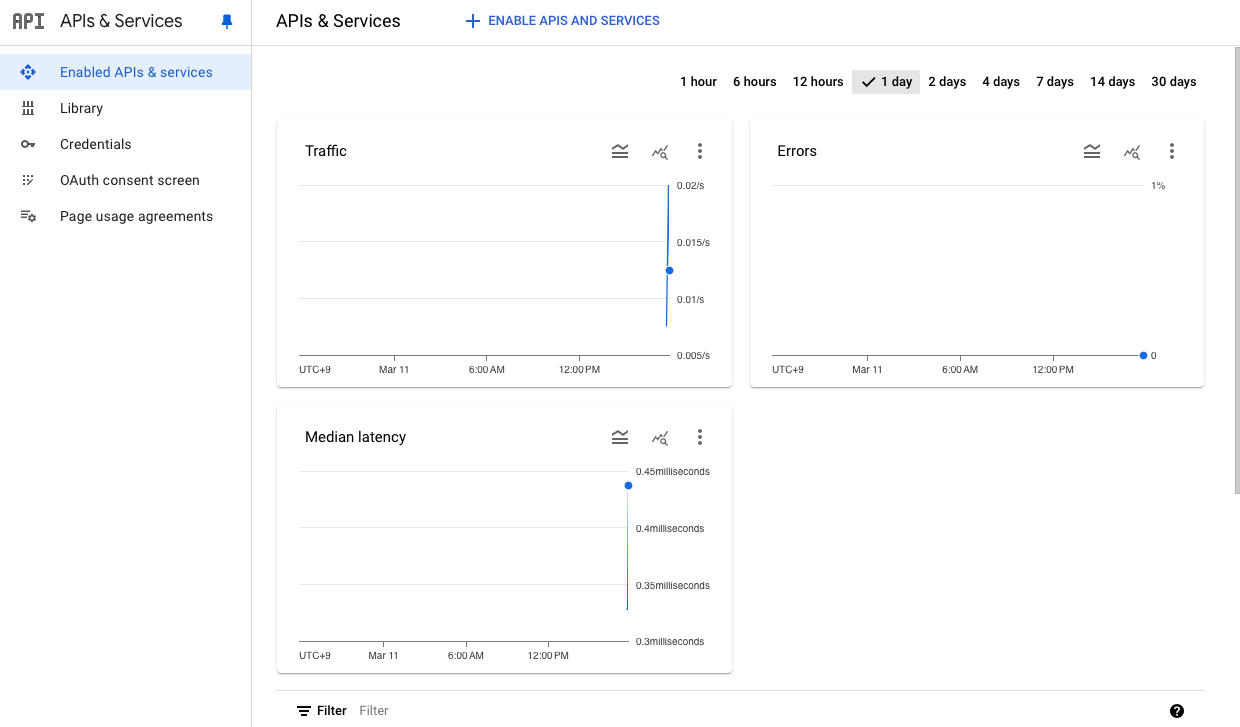The height and width of the screenshot is (727, 1240).
Task: Click the 0.45milliseconds axis label
Action: point(673,472)
